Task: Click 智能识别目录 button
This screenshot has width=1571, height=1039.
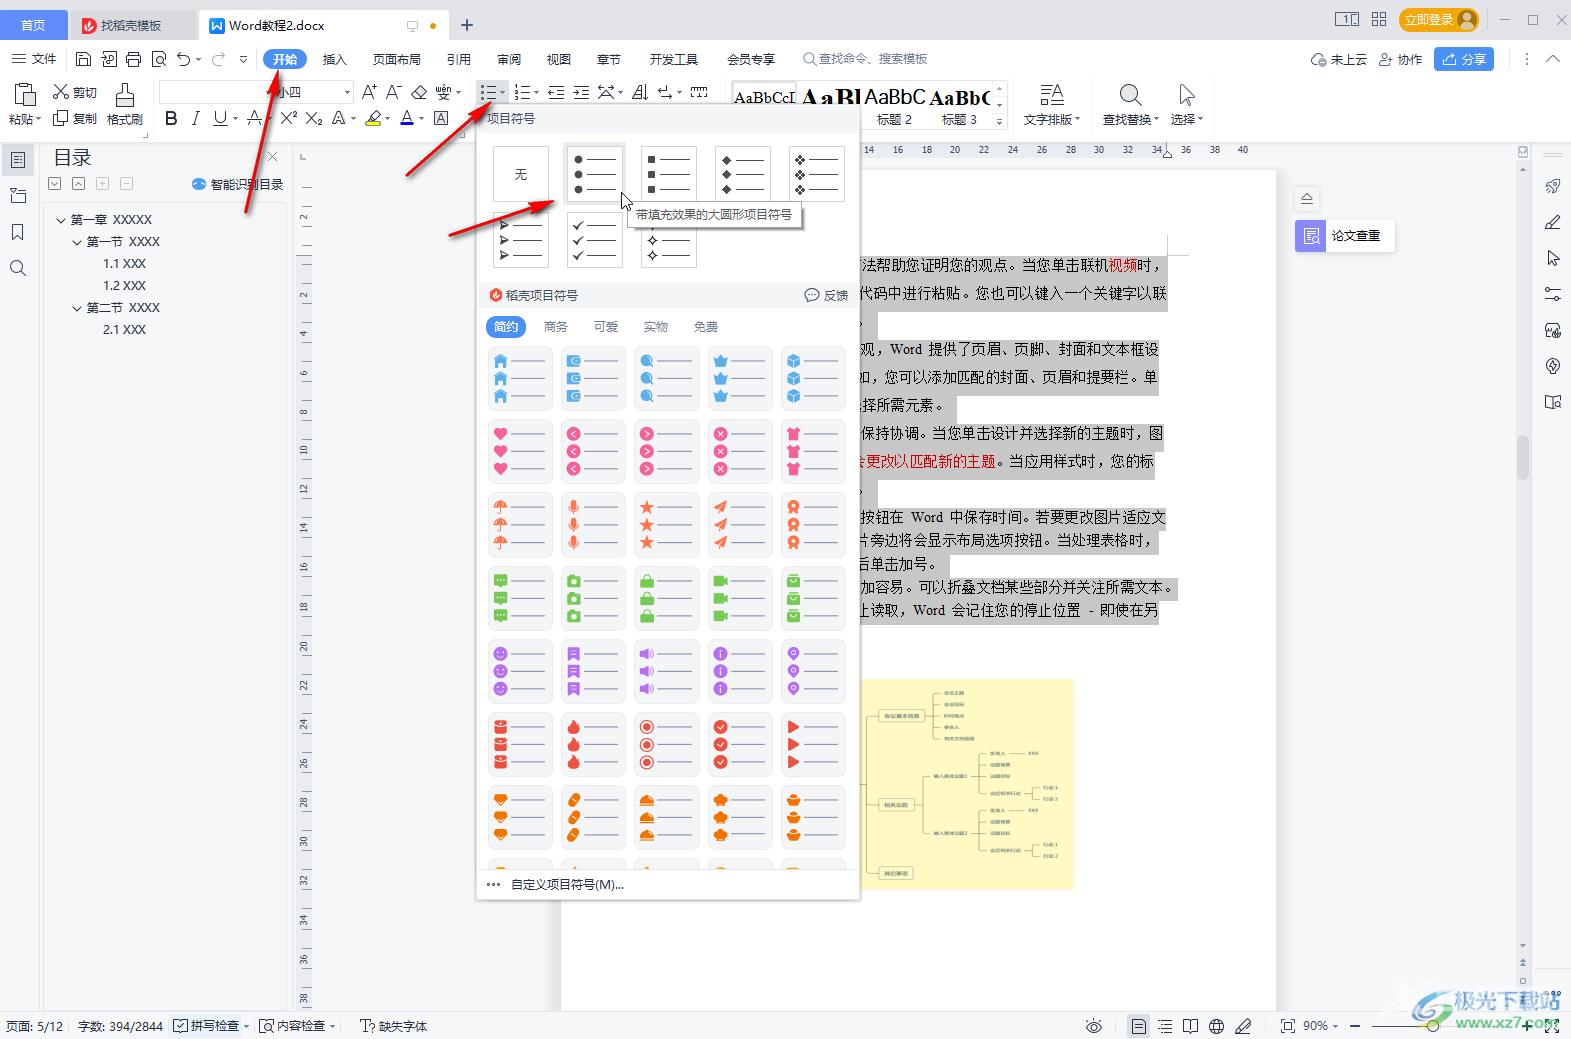Action: coord(238,184)
